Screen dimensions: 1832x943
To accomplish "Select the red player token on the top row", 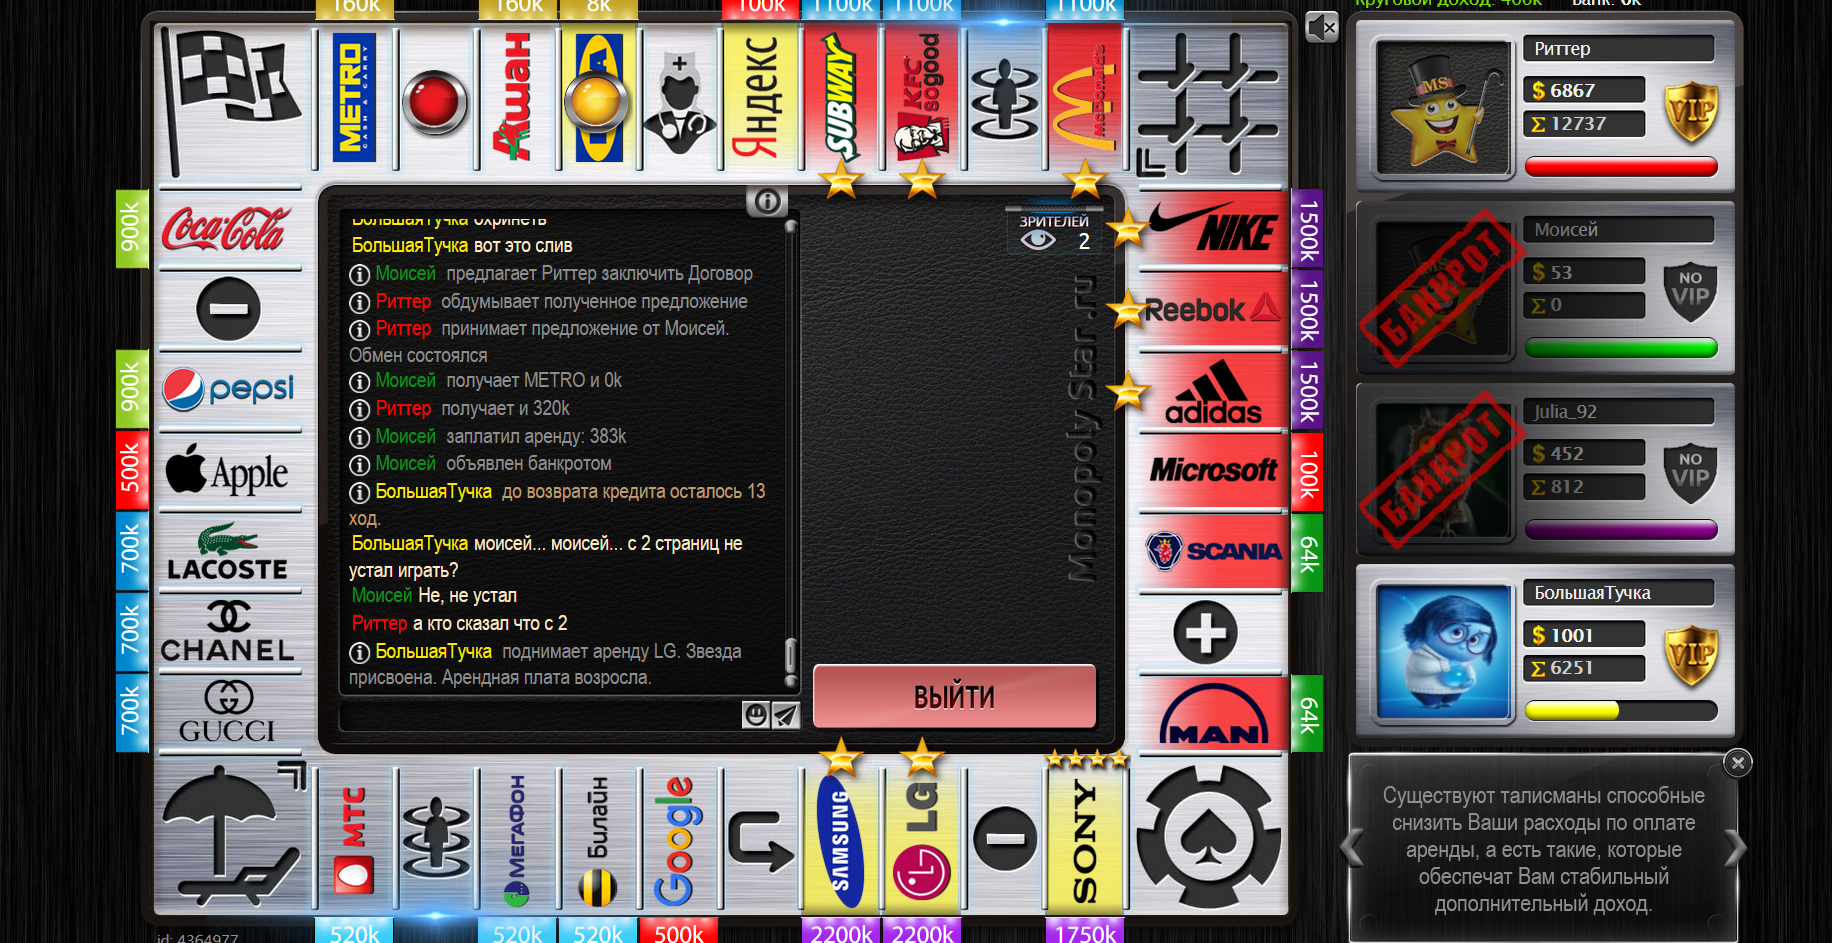I will click(x=435, y=102).
